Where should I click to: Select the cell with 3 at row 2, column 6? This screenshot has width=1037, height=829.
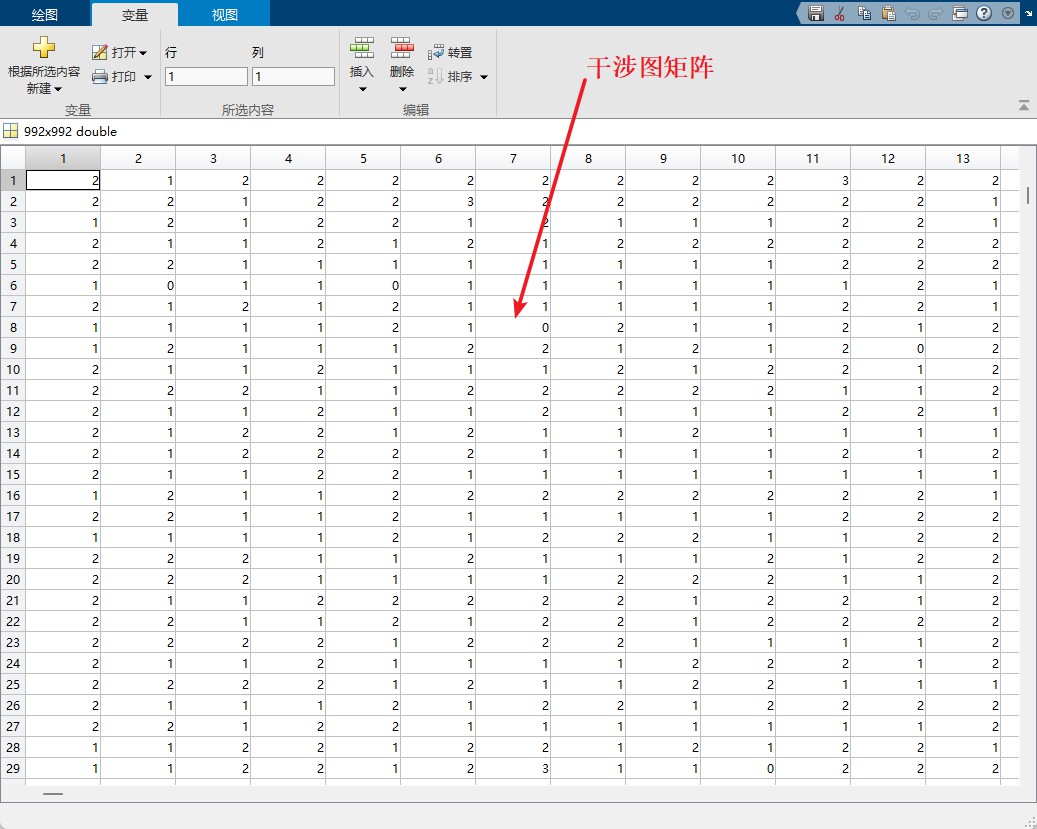[438, 202]
